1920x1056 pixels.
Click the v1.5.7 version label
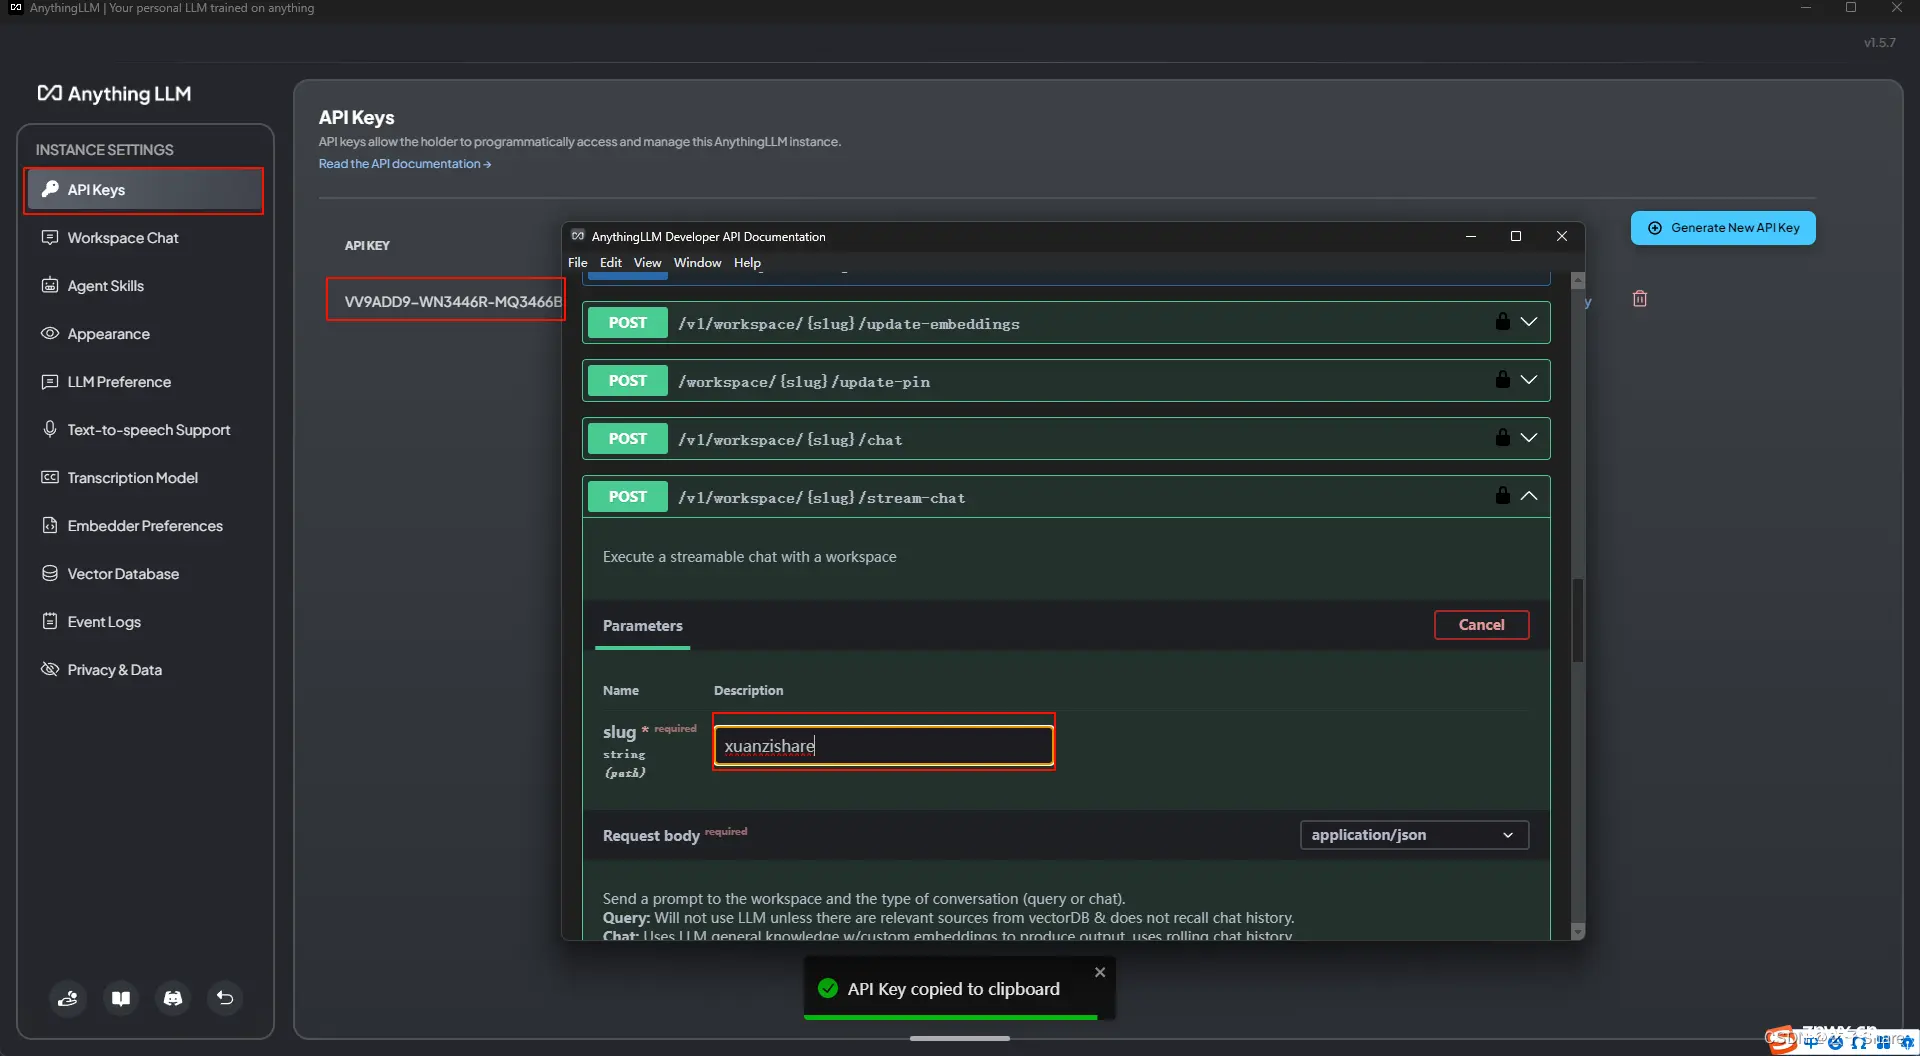click(1879, 43)
